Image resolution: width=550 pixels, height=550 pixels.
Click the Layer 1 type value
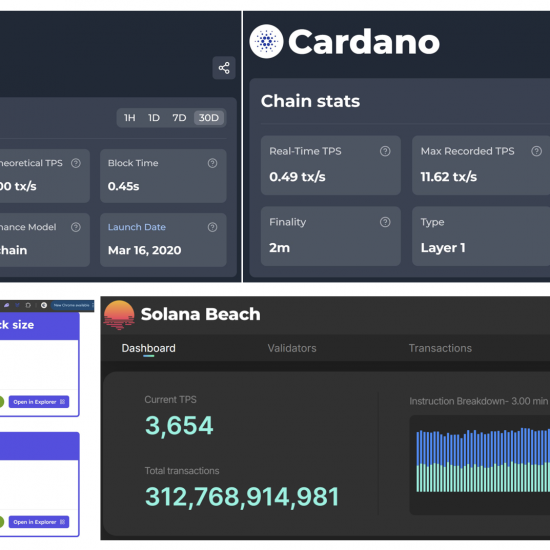[443, 248]
